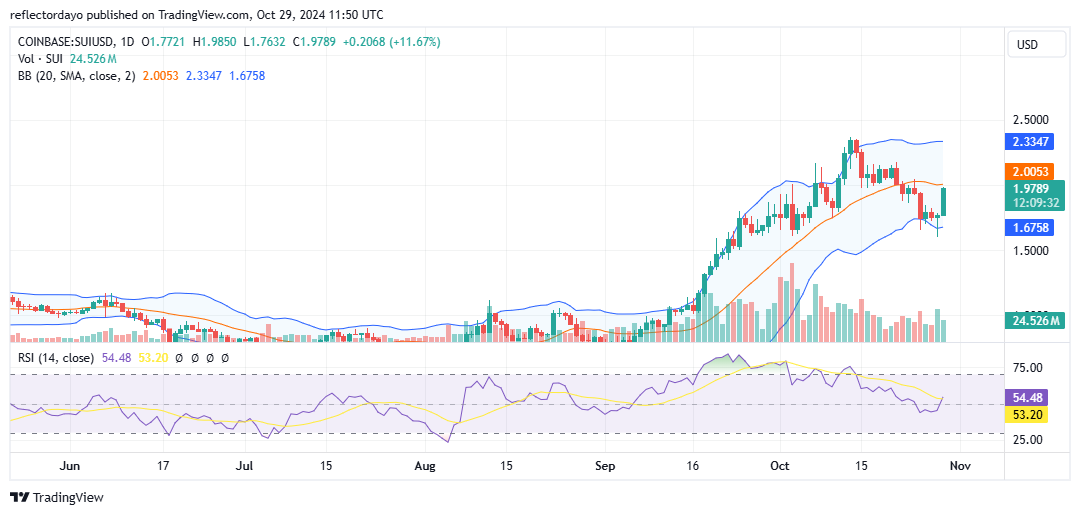Select the RSI (14, close) legend
This screenshot has height=515, width=1080.
pyautogui.click(x=56, y=358)
